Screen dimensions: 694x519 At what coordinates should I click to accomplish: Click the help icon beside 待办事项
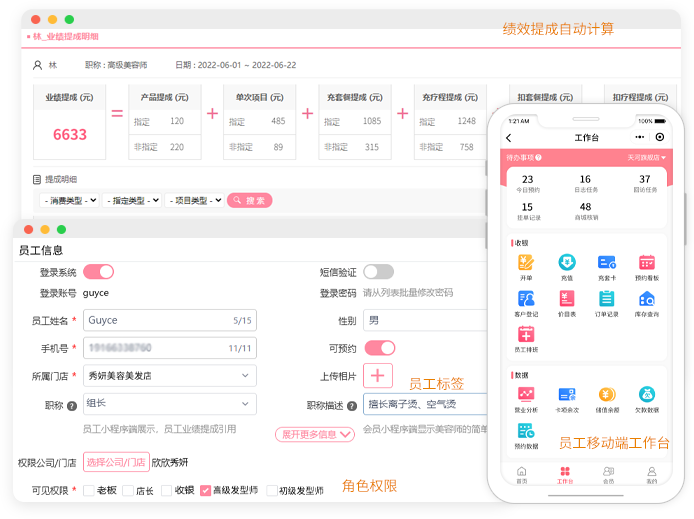coord(538,157)
